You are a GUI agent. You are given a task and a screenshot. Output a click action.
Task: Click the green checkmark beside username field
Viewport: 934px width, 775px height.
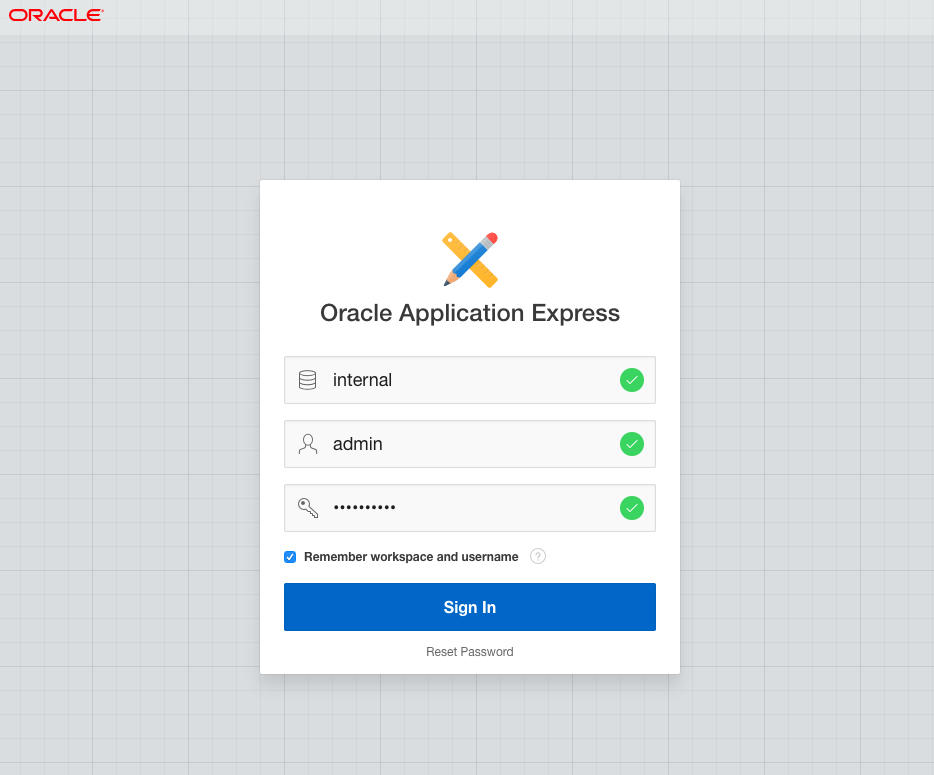[x=631, y=444]
